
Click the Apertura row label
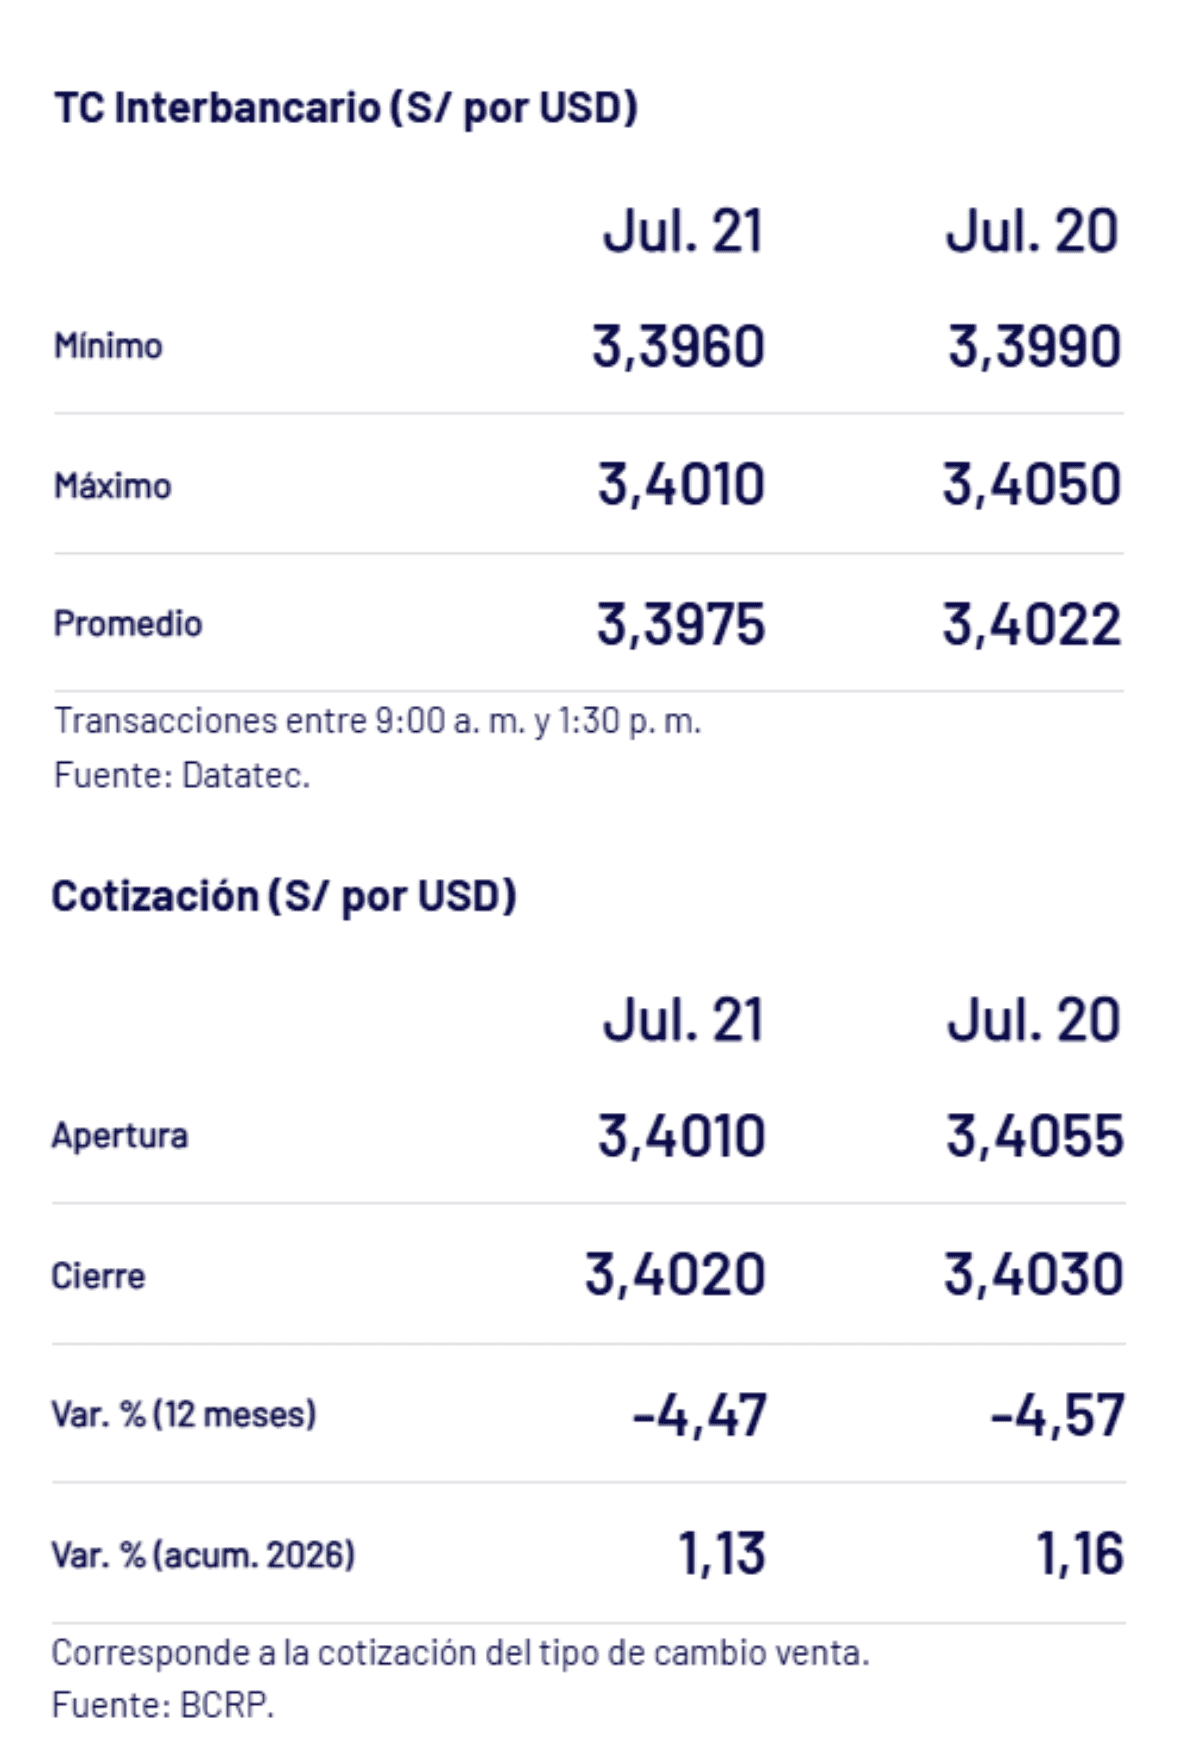(120, 1136)
